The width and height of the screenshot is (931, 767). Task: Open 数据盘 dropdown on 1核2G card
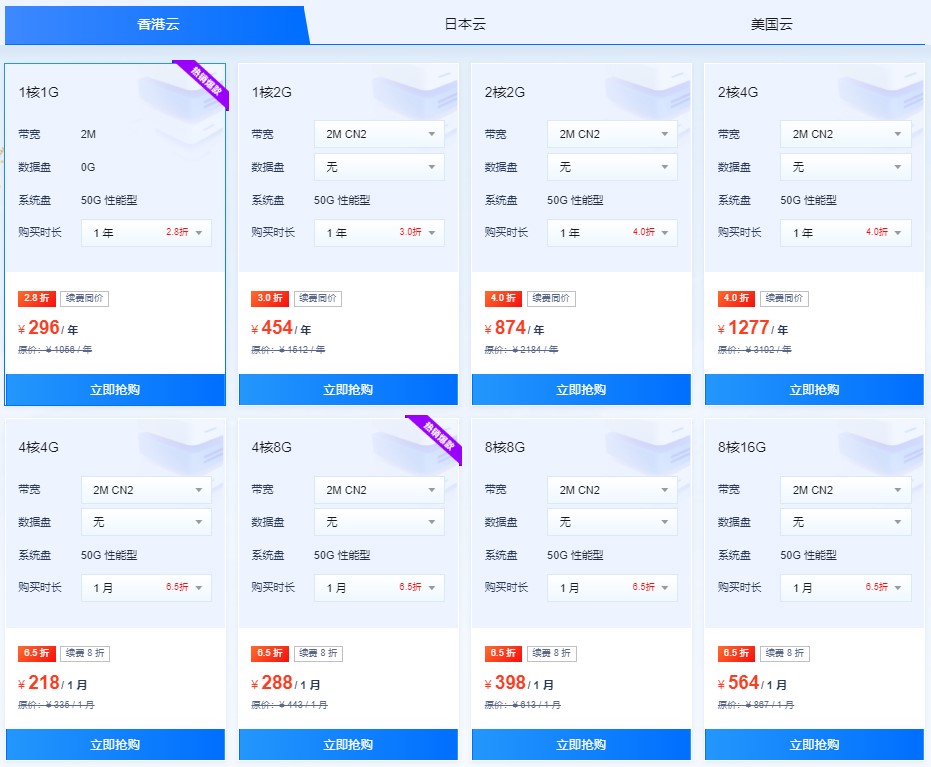tap(379, 167)
